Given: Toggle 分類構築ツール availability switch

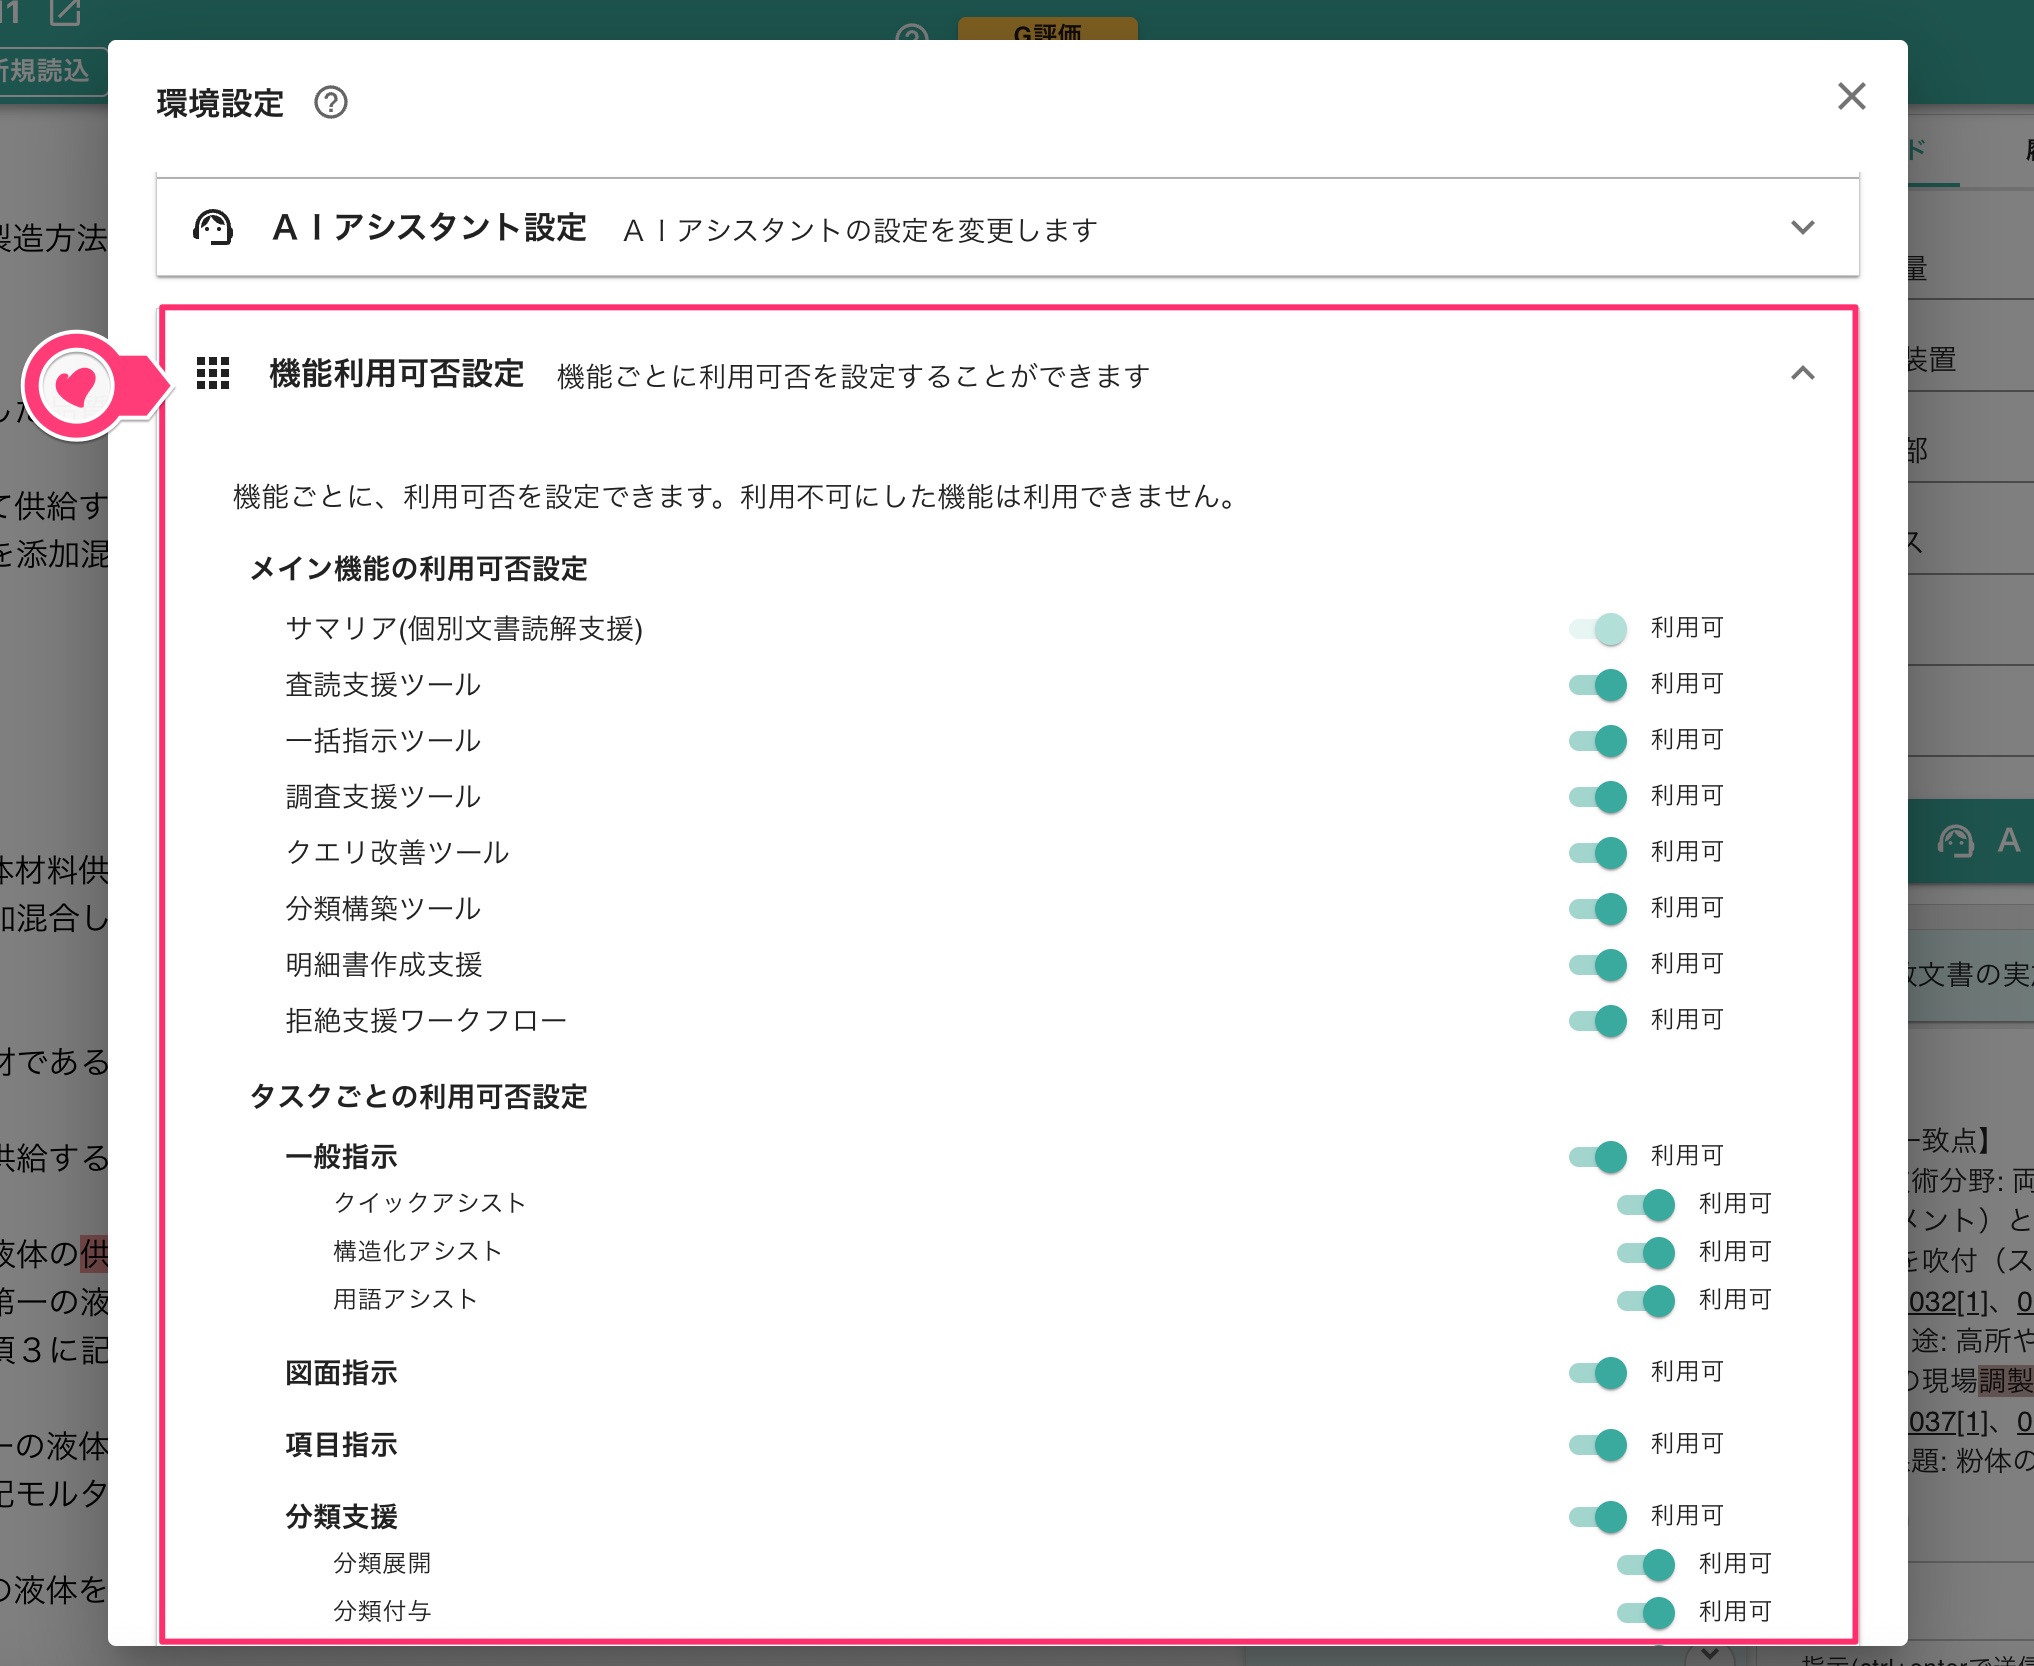Looking at the screenshot, I should click(1598, 908).
